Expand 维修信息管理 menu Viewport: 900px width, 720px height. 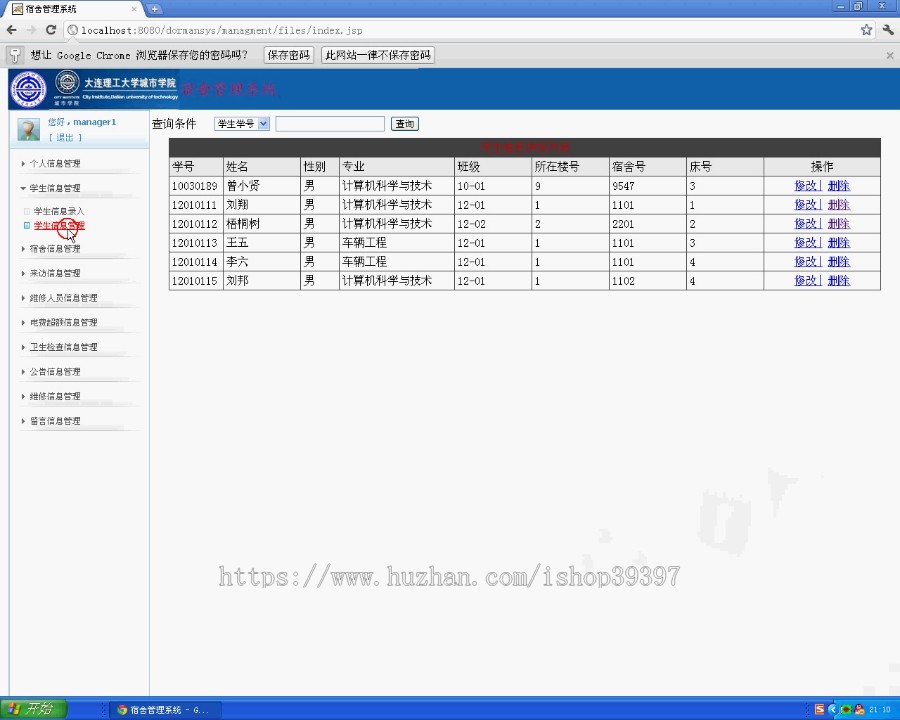tap(55, 396)
